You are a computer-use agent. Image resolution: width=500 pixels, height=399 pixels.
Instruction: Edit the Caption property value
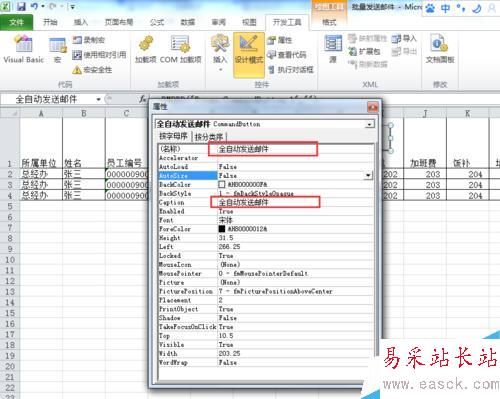coord(296,202)
